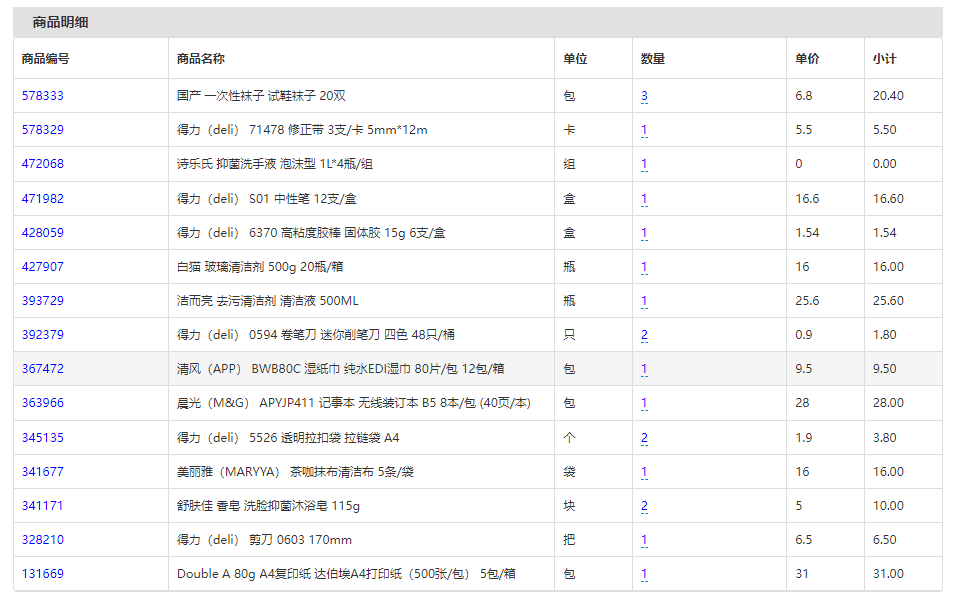
Task: Click unit 把 in scissors row
Action: [569, 539]
